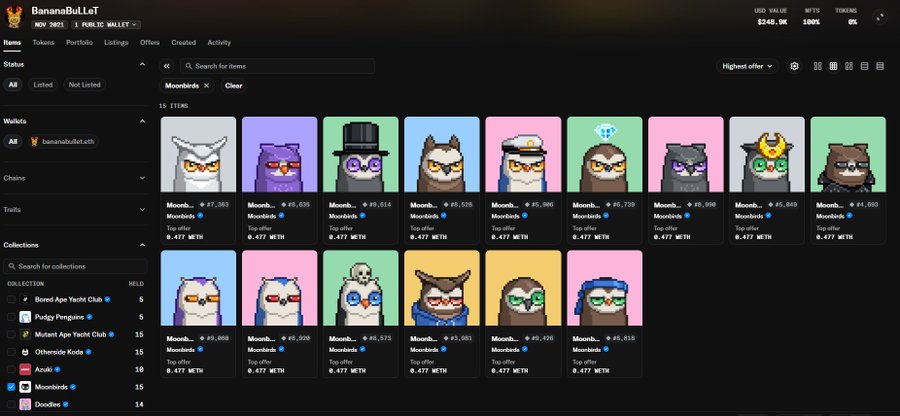Open the blue-hoodie Moonbird #3,981 thumbnail

click(442, 288)
